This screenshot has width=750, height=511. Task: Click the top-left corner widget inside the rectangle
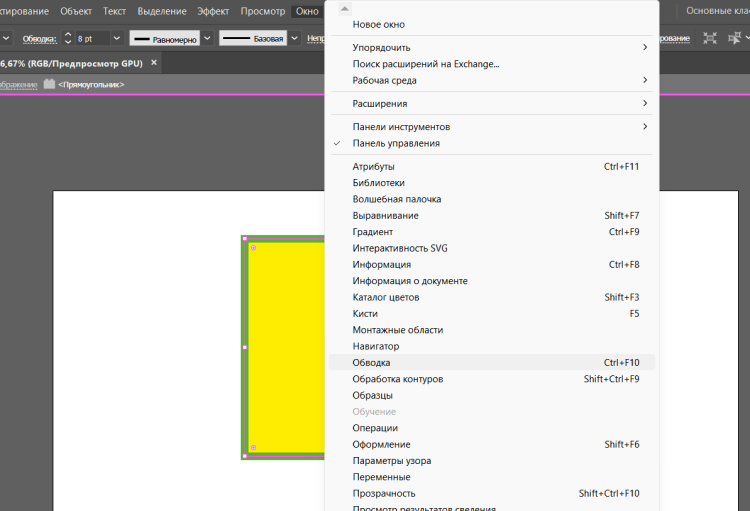pos(254,248)
